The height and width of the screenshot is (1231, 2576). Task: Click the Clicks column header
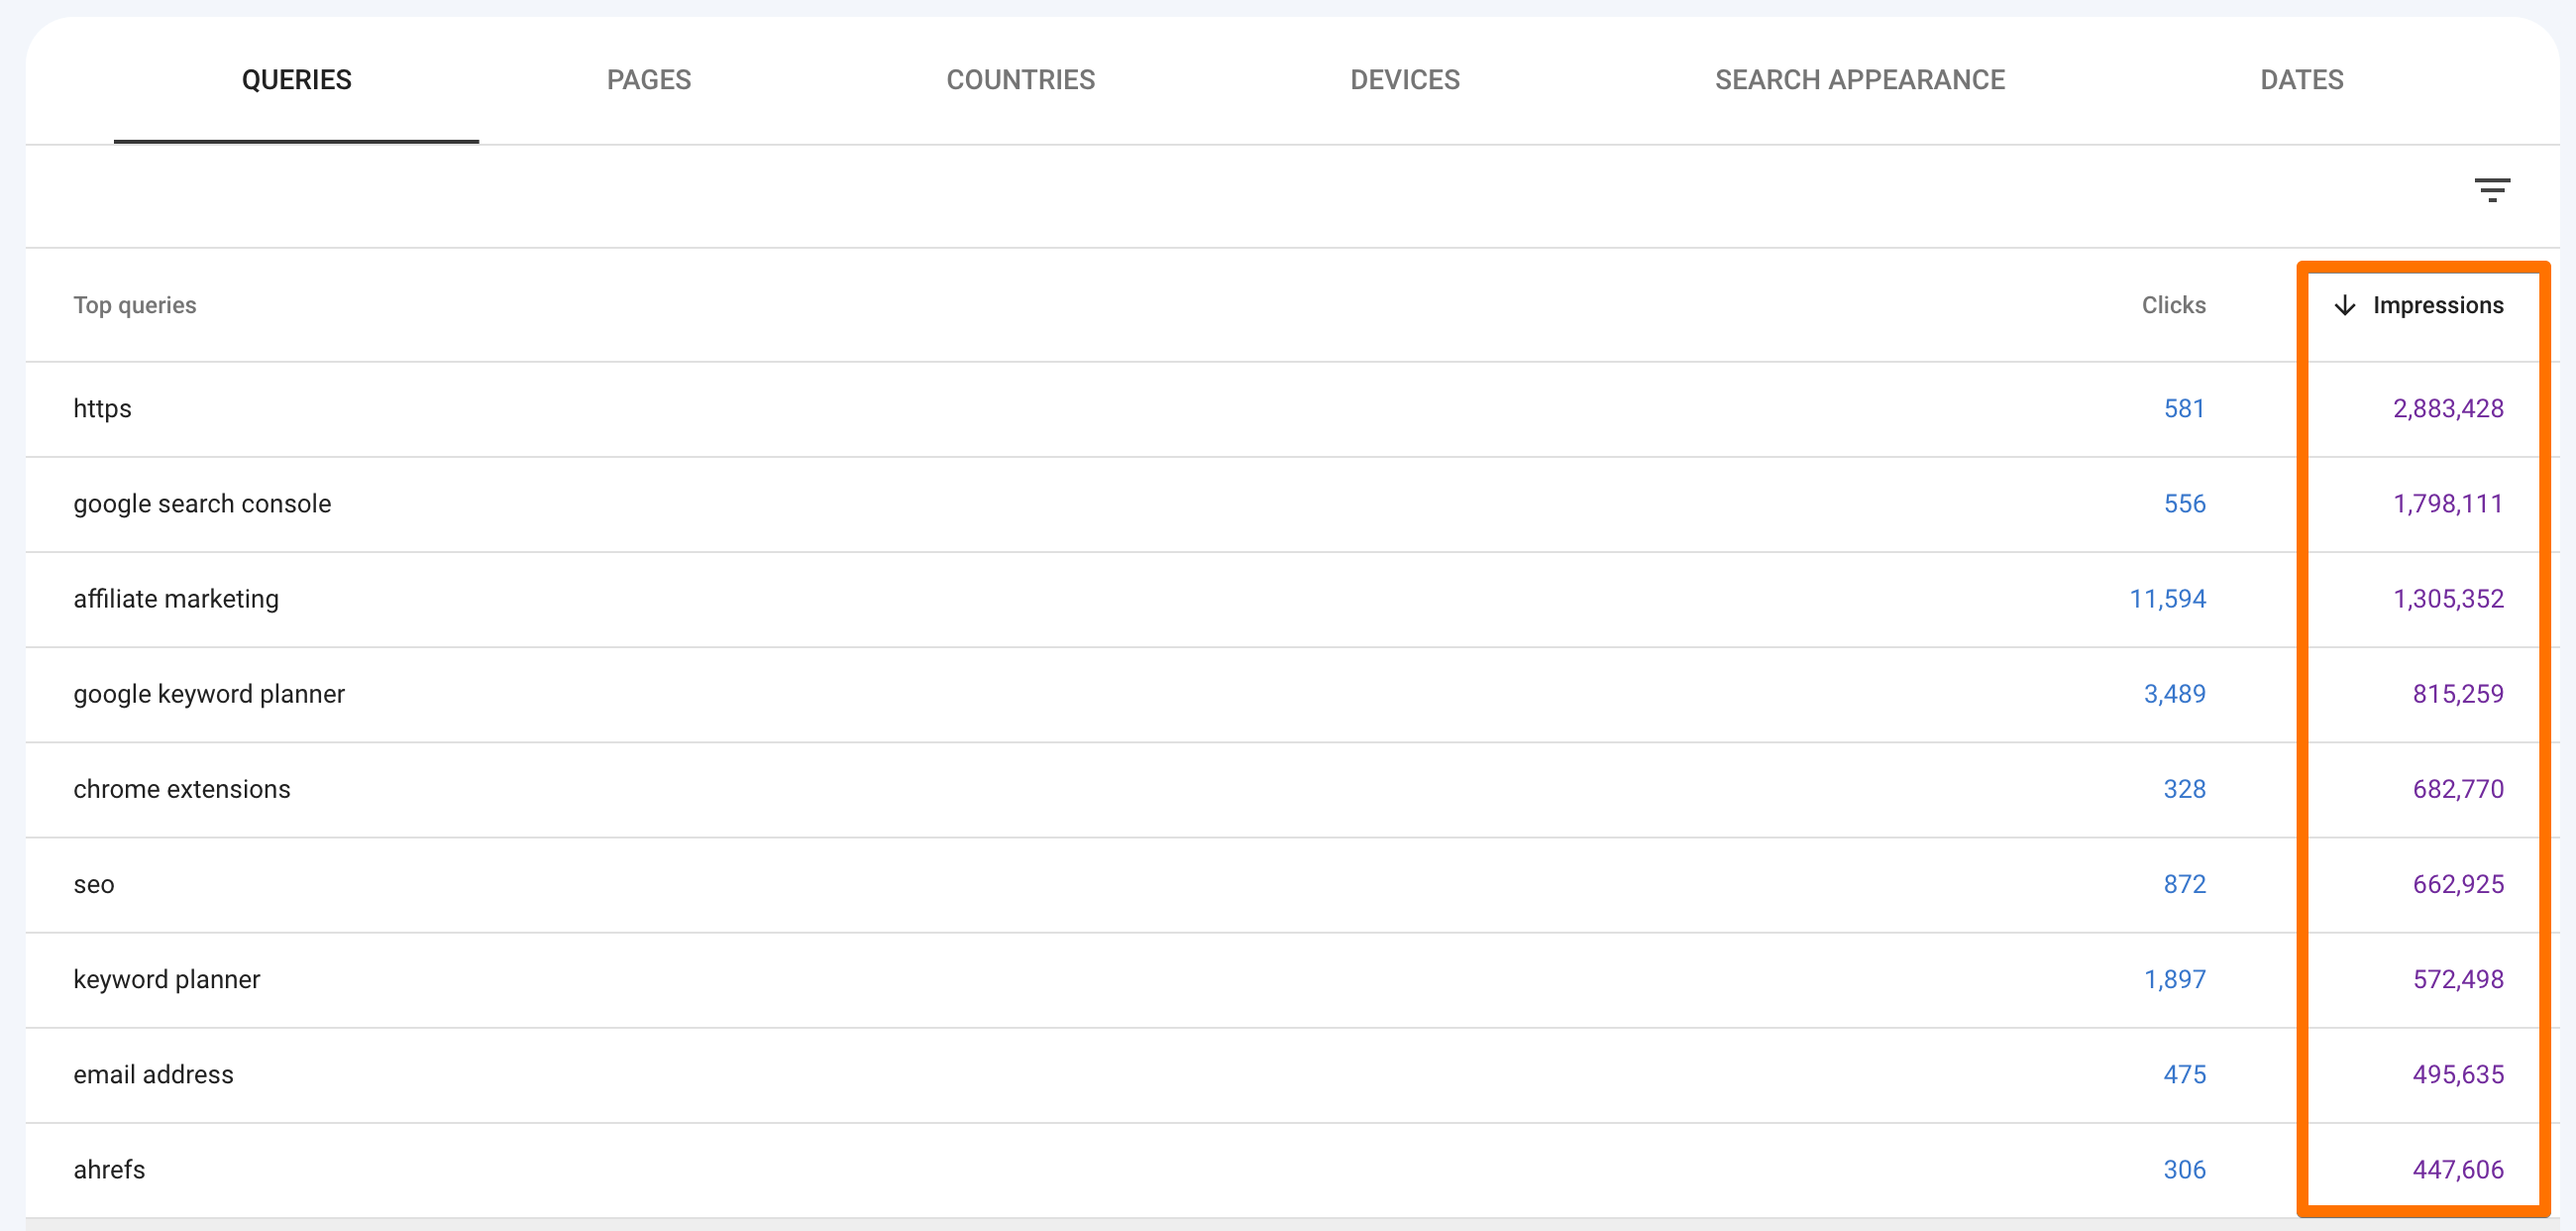[2174, 305]
